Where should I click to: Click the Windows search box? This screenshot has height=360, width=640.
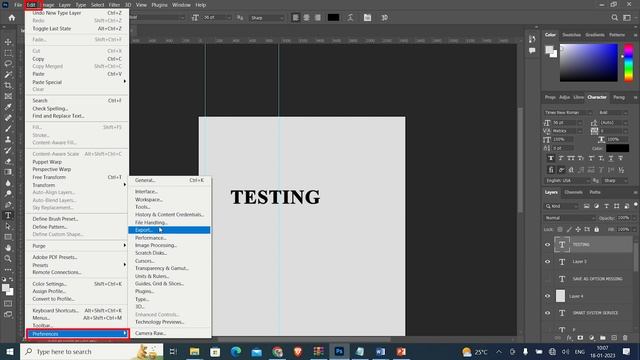pyautogui.click(x=91, y=351)
